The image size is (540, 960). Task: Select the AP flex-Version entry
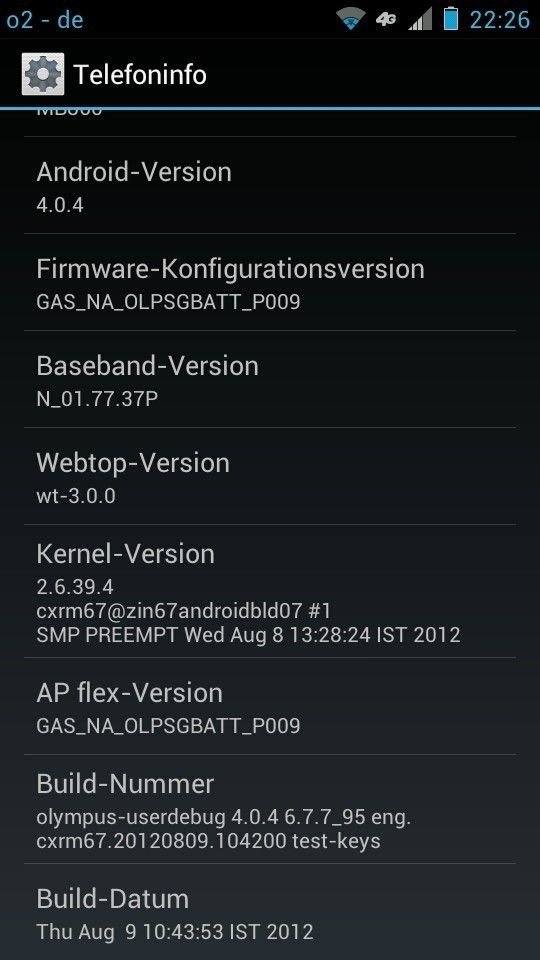[270, 706]
